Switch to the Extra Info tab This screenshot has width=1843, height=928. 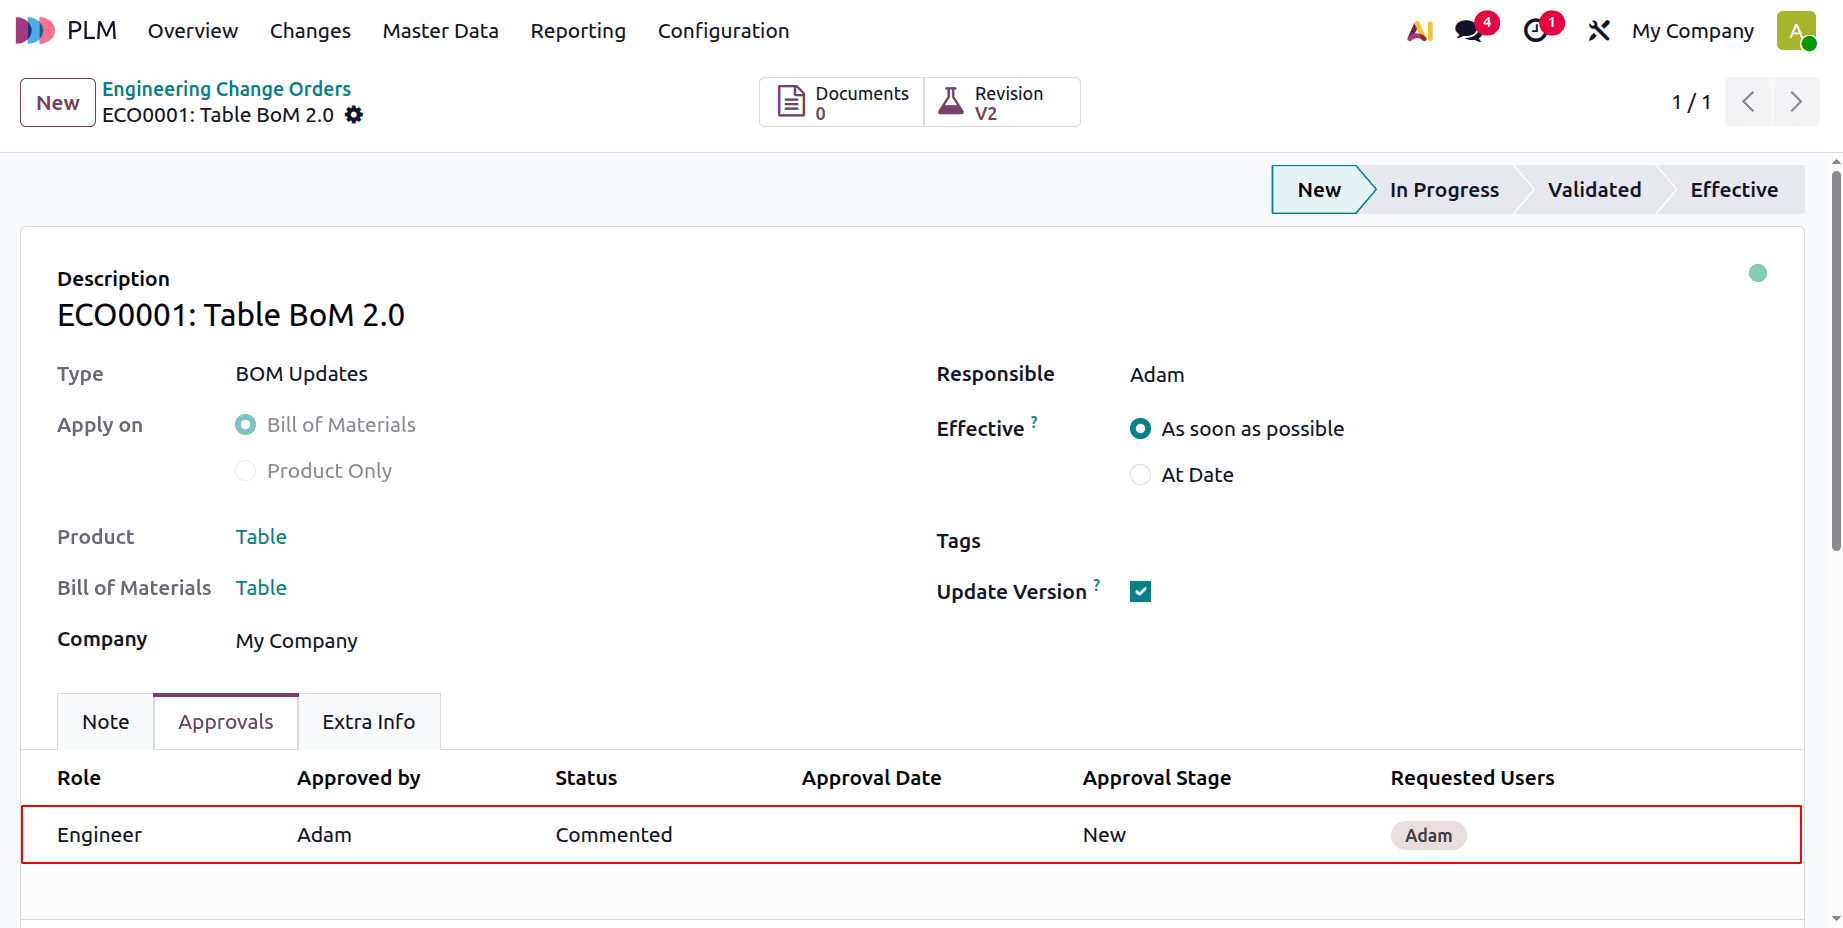(369, 722)
